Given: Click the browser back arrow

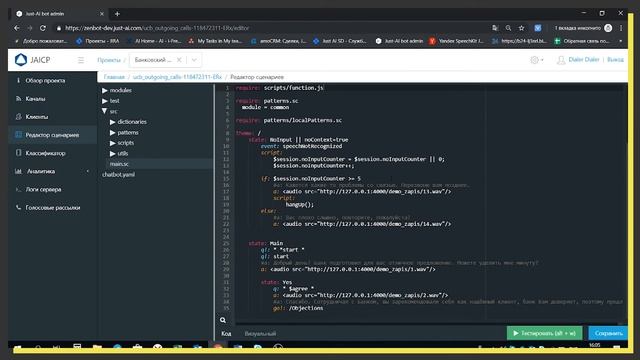Looking at the screenshot, I should 17,28.
